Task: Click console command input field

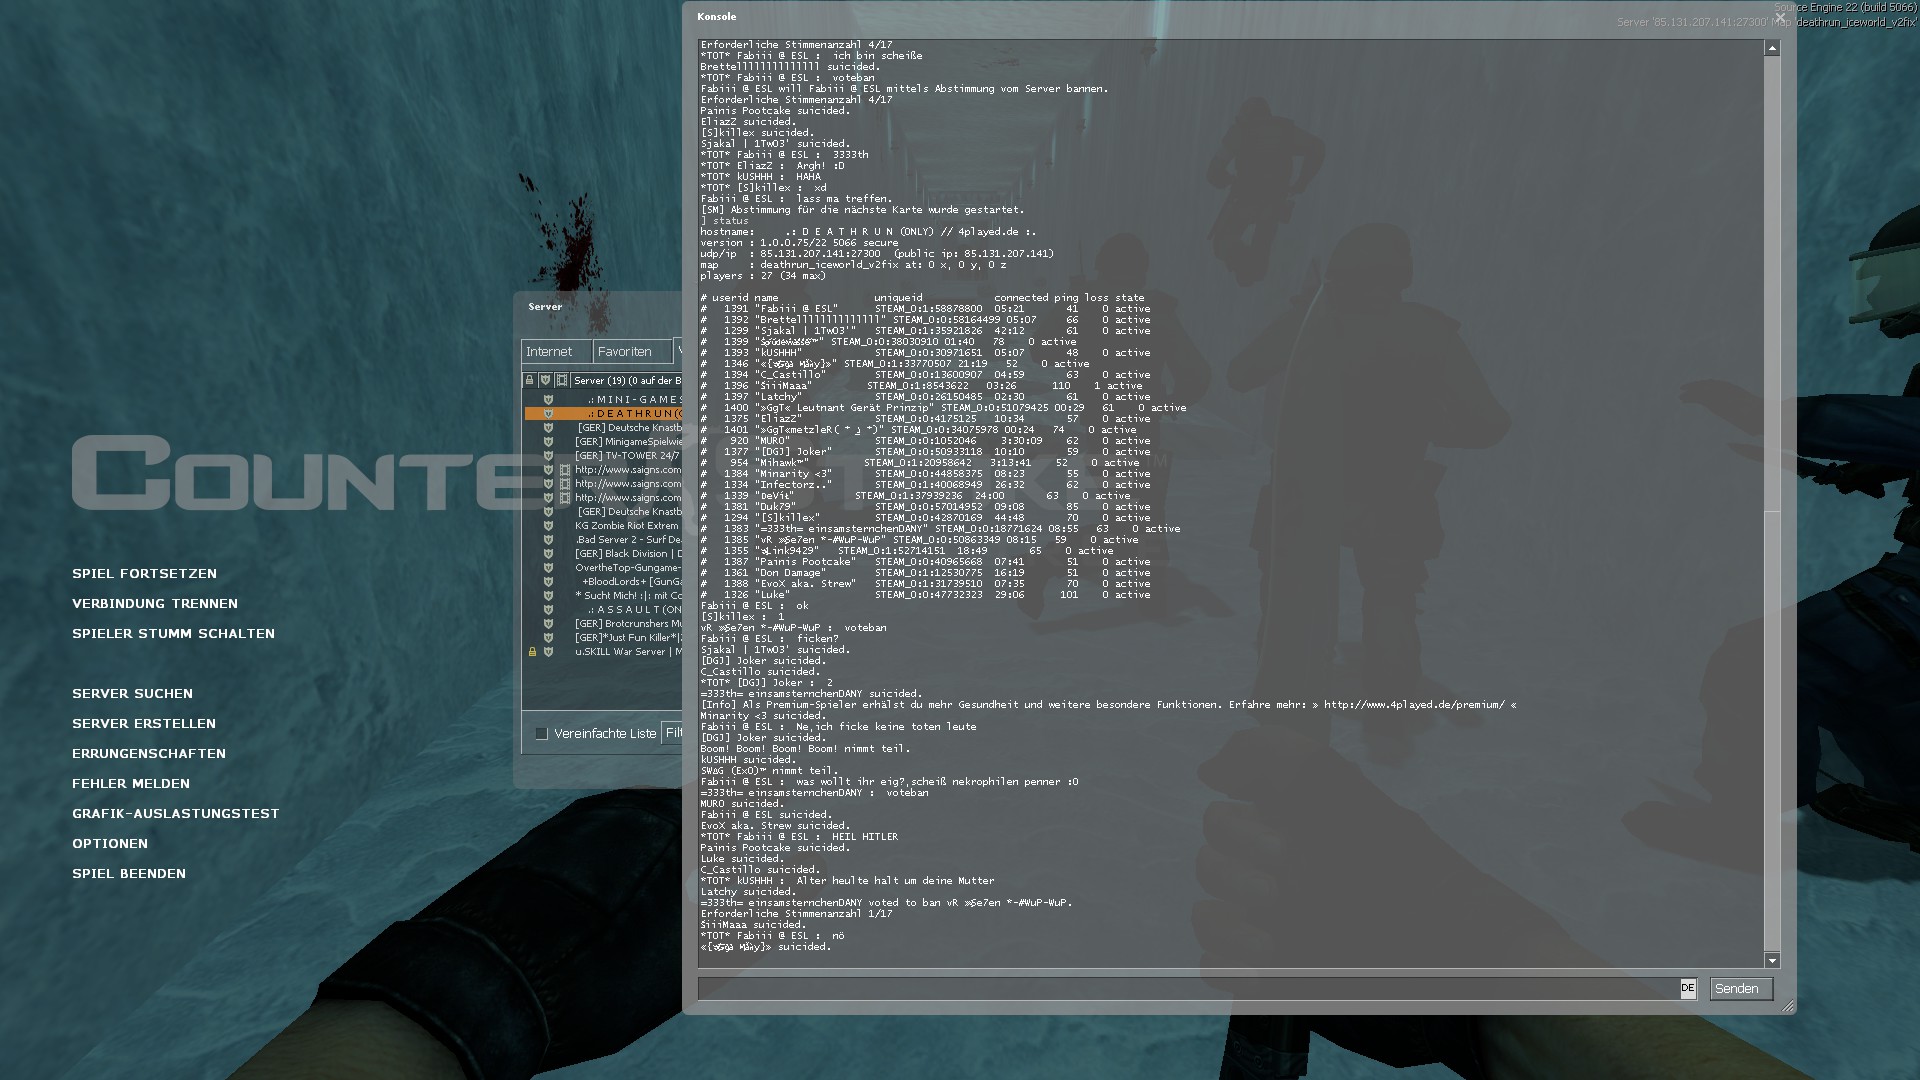Action: tap(1190, 989)
